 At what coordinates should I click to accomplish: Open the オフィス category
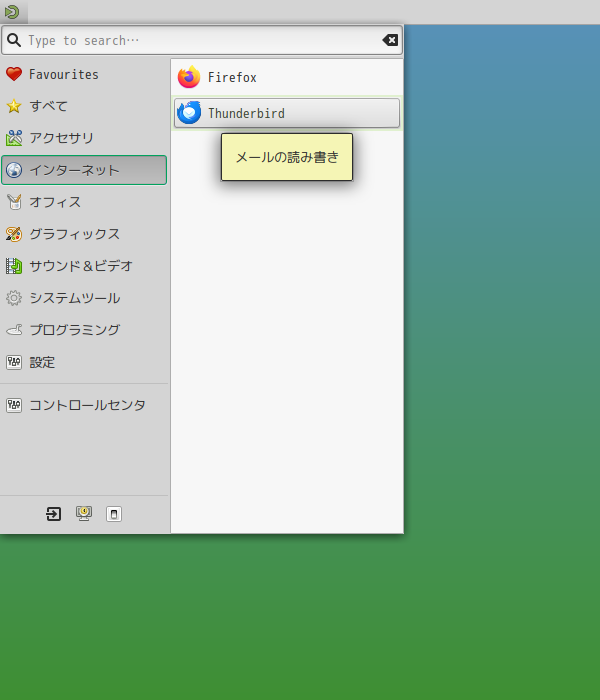[x=84, y=202]
